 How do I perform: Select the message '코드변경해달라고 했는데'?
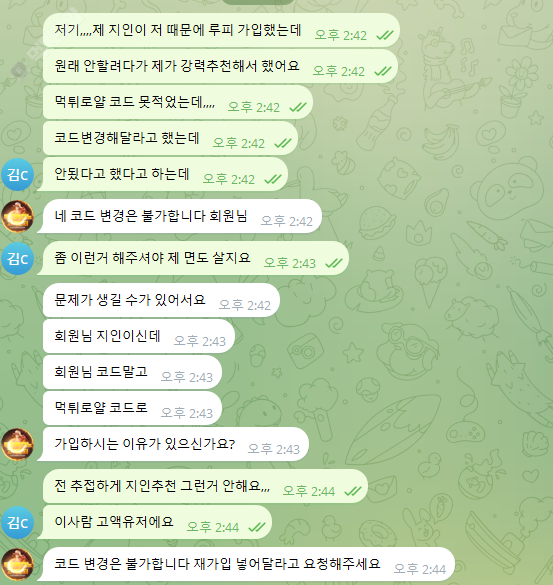pyautogui.click(x=170, y=138)
